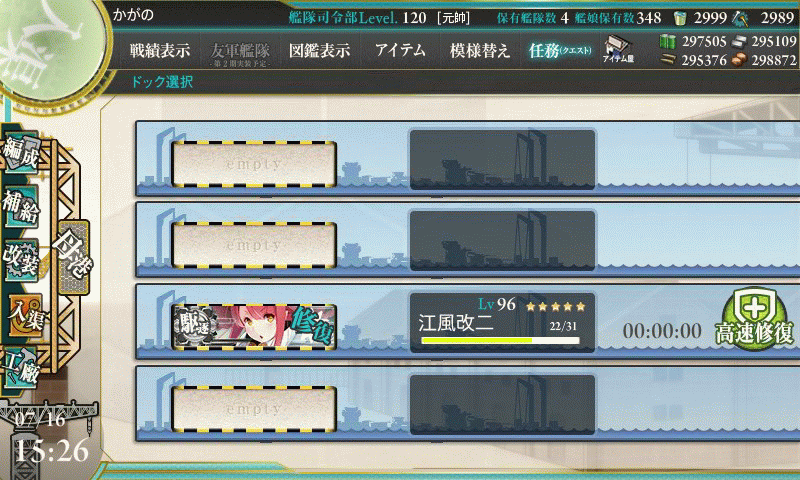Screen dimensions: 800x480
Task: Use 高速修復 instant repair bucket
Action: [754, 320]
